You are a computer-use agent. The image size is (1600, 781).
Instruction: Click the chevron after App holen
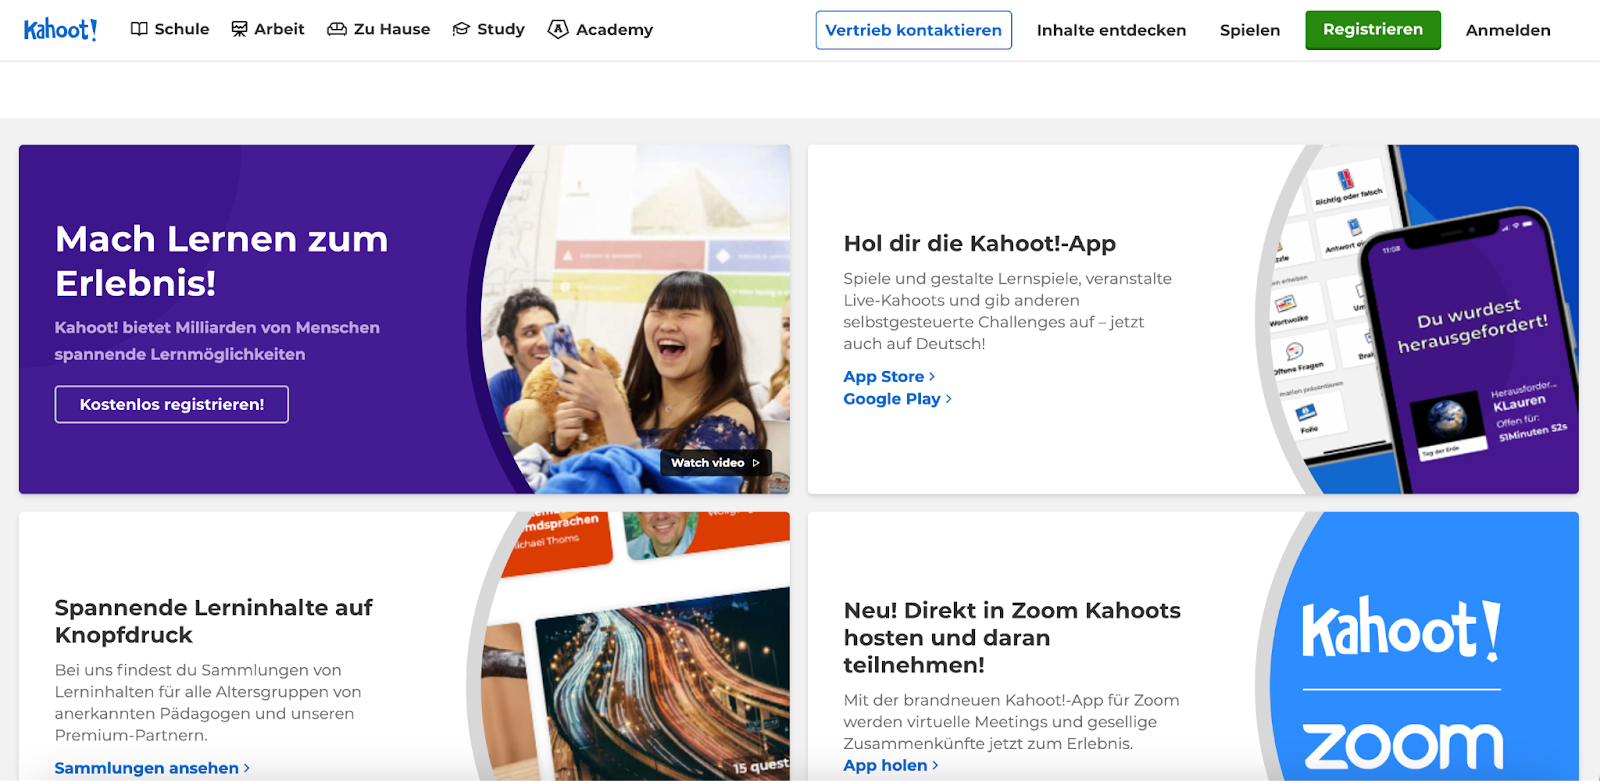(936, 765)
